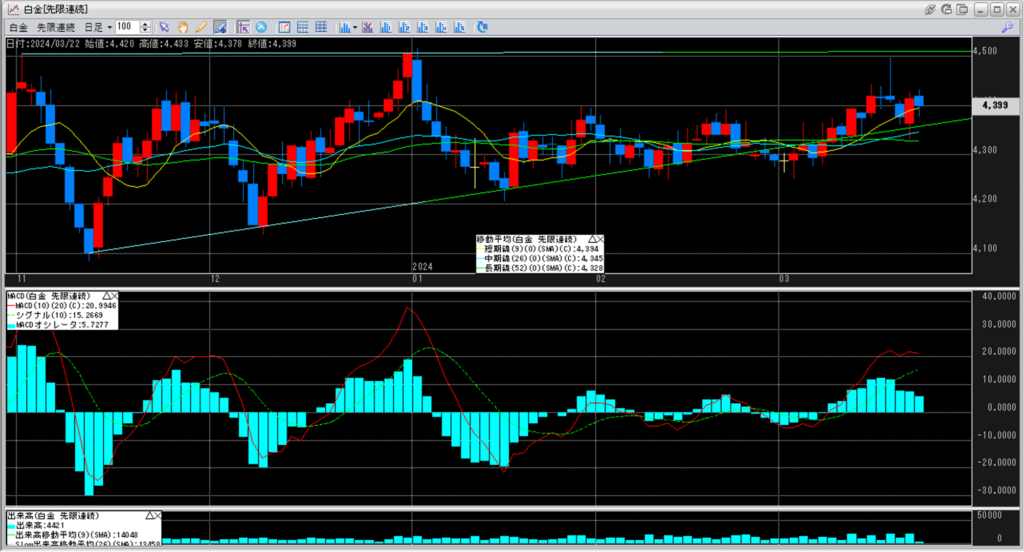
Task: Activate the hand pan tool
Action: [183, 26]
